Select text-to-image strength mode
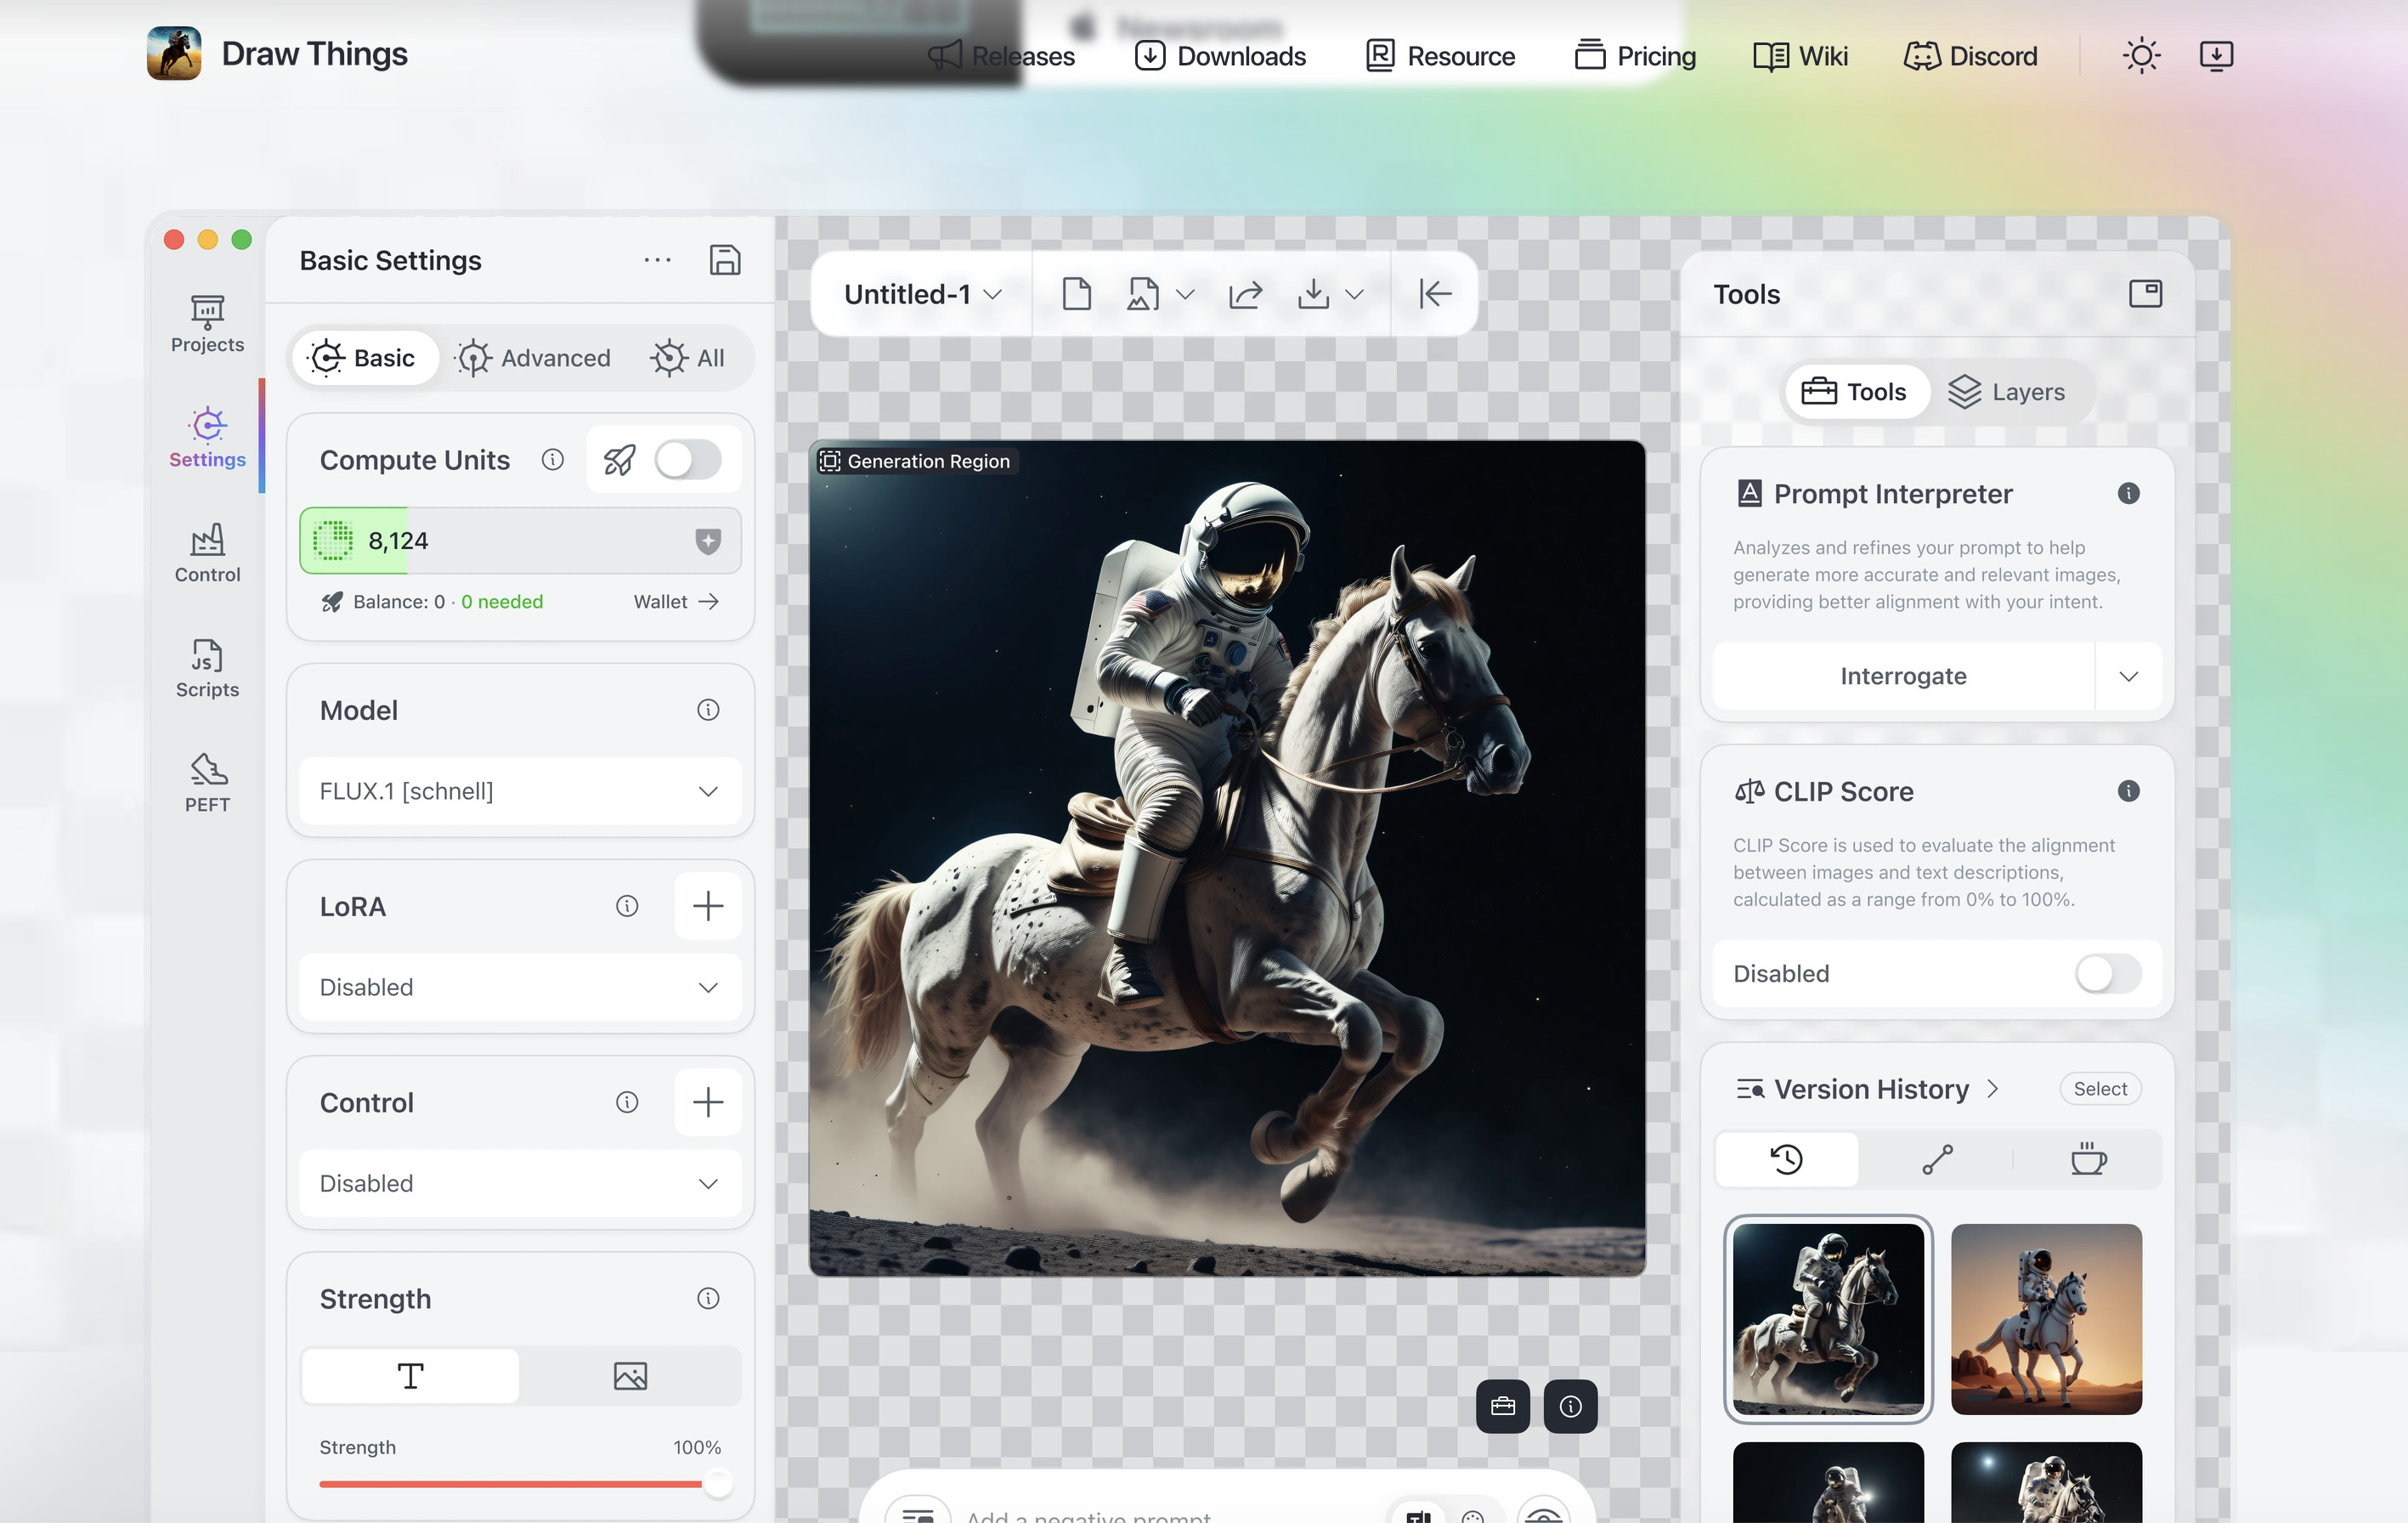Viewport: 2408px width, 1523px height. (x=411, y=1376)
